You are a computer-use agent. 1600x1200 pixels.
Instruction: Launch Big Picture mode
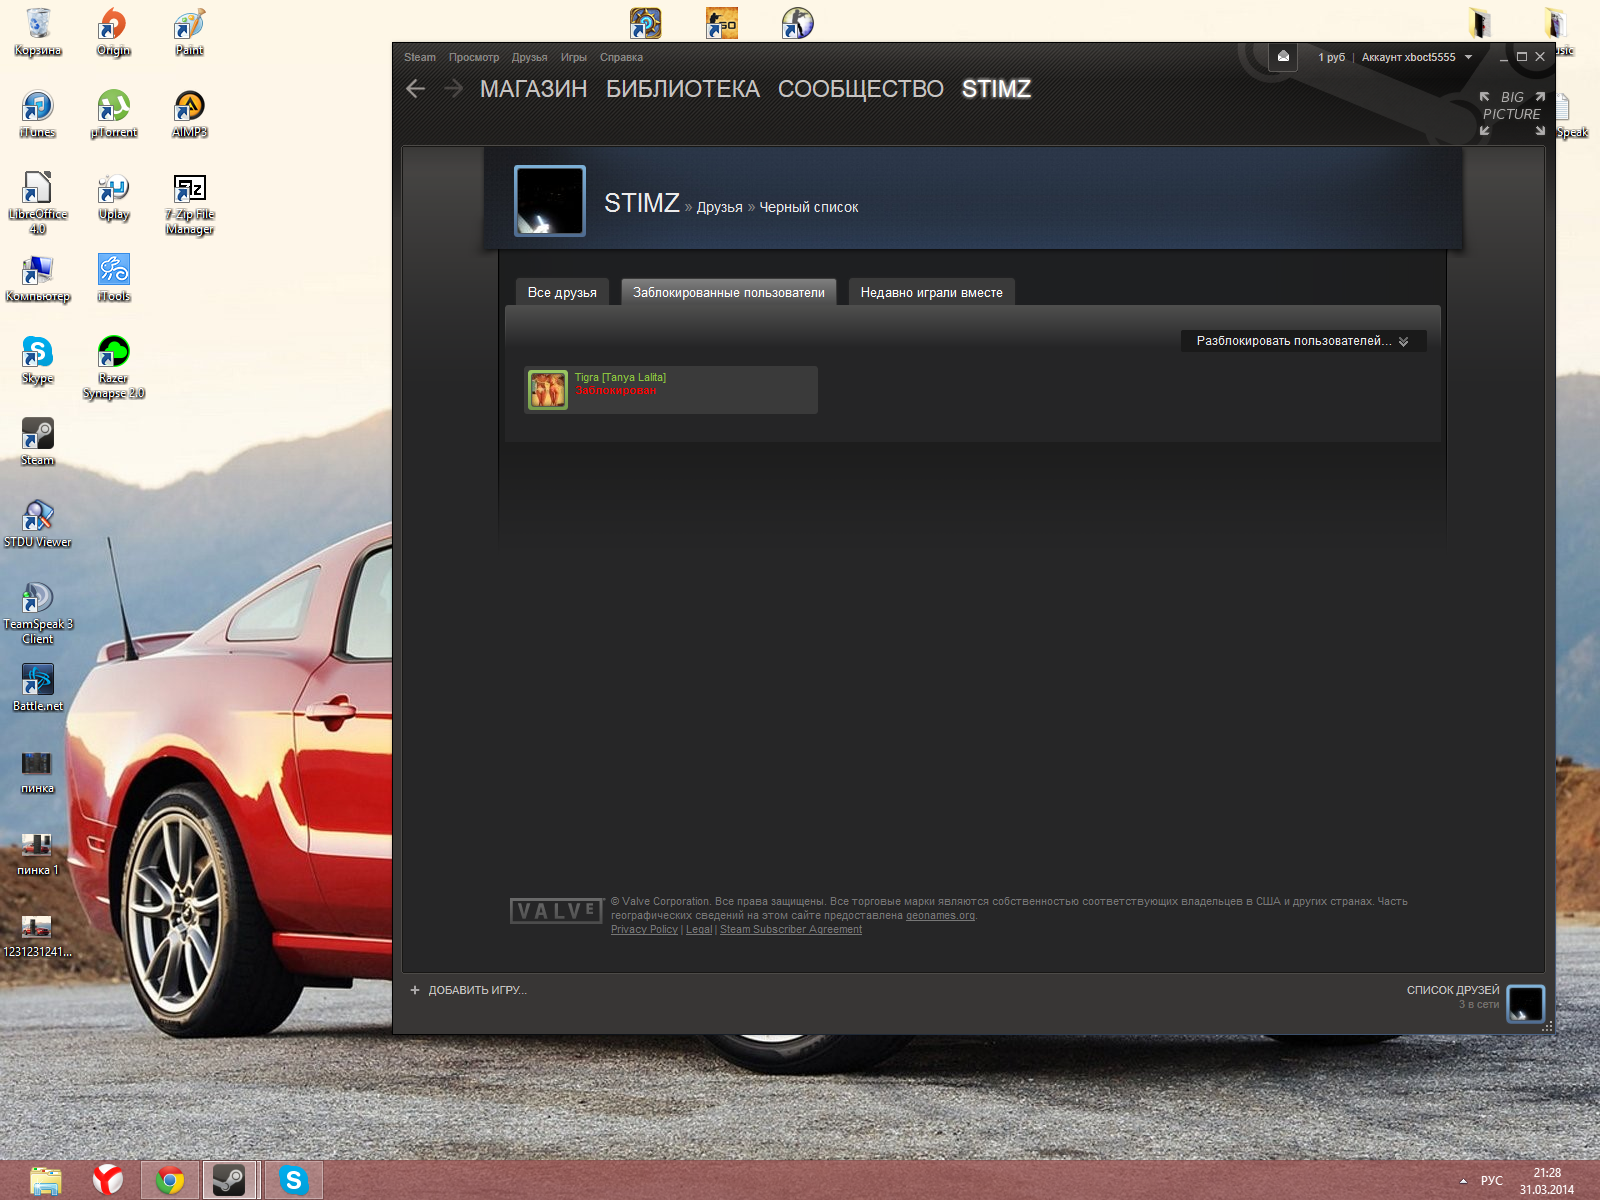pos(1512,114)
